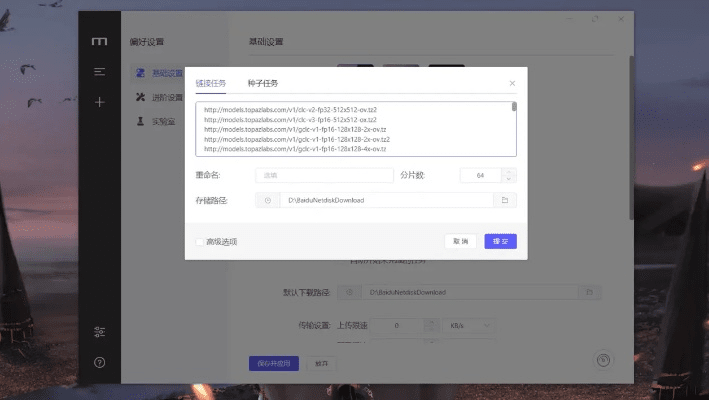Focus the 重命名 input field
709x400 pixels.
pyautogui.click(x=324, y=175)
